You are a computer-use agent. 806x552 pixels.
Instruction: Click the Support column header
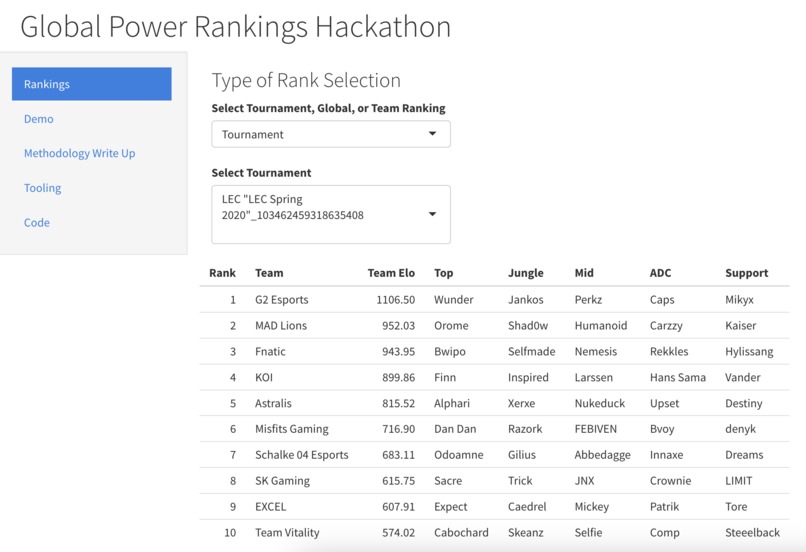746,273
